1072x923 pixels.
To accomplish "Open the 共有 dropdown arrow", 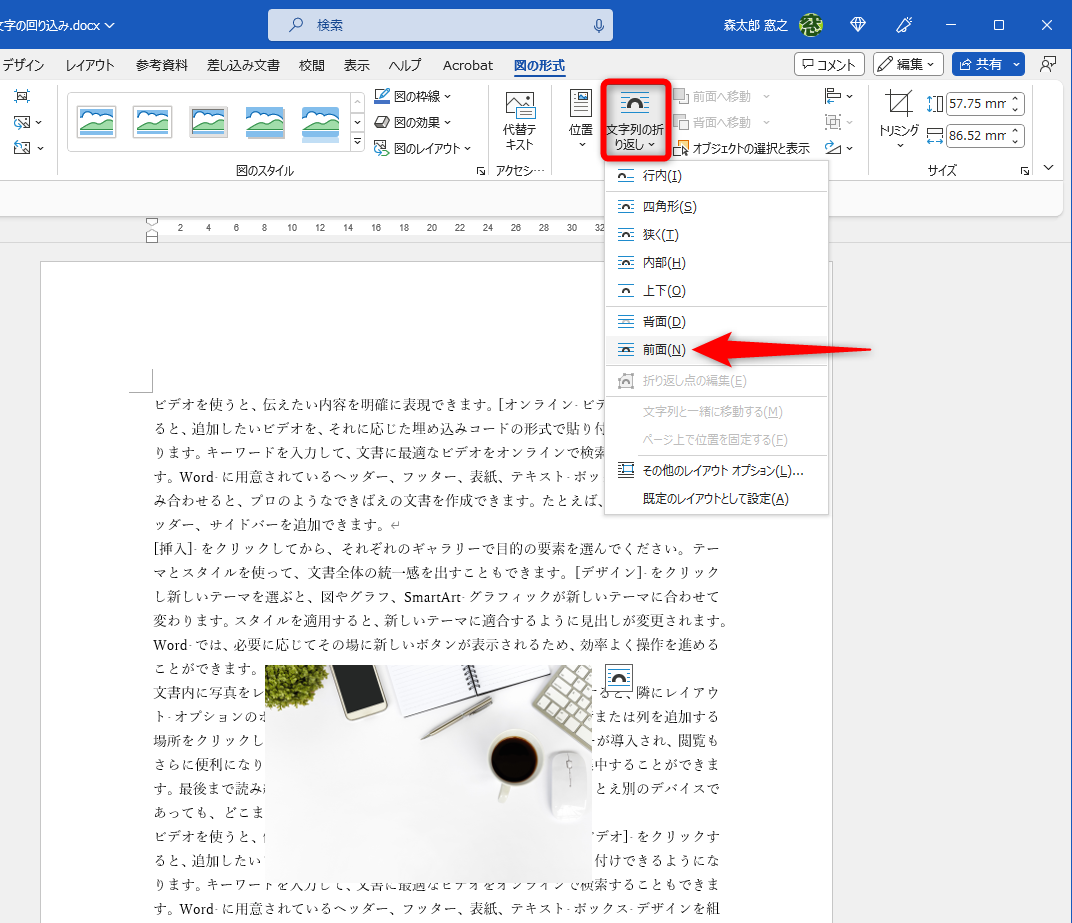I will coord(1016,64).
